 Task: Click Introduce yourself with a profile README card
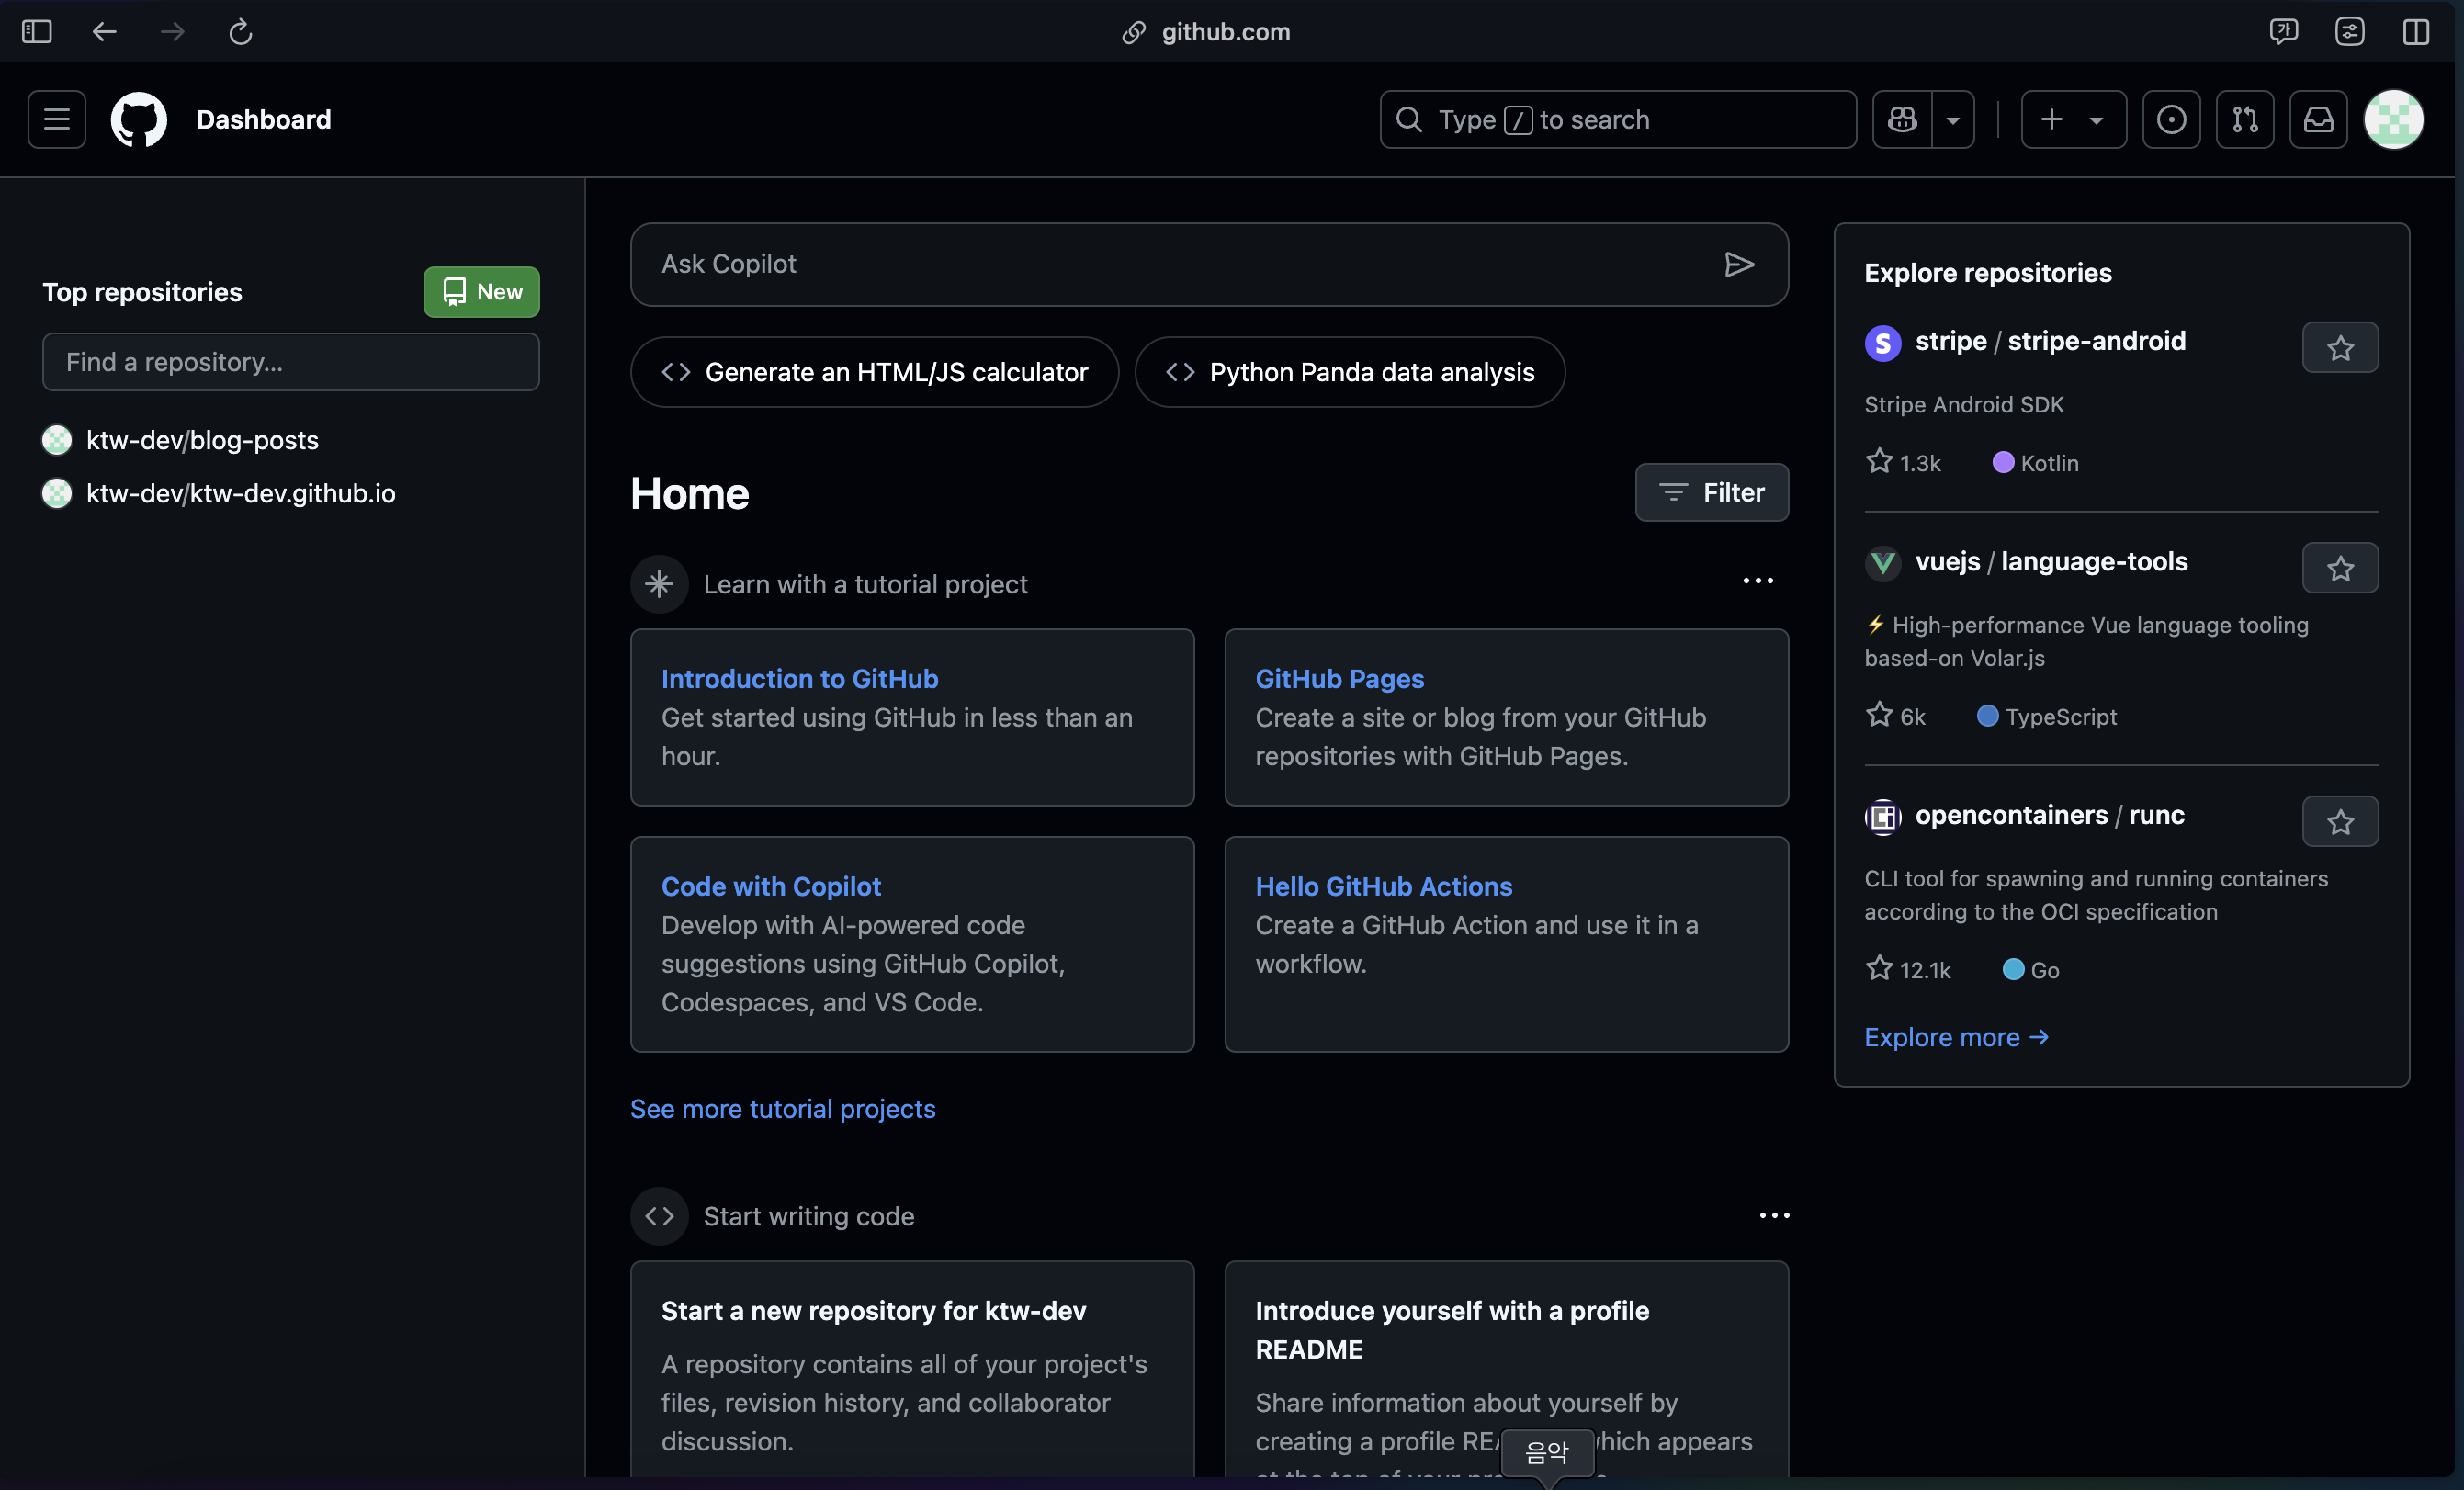click(x=1506, y=1369)
